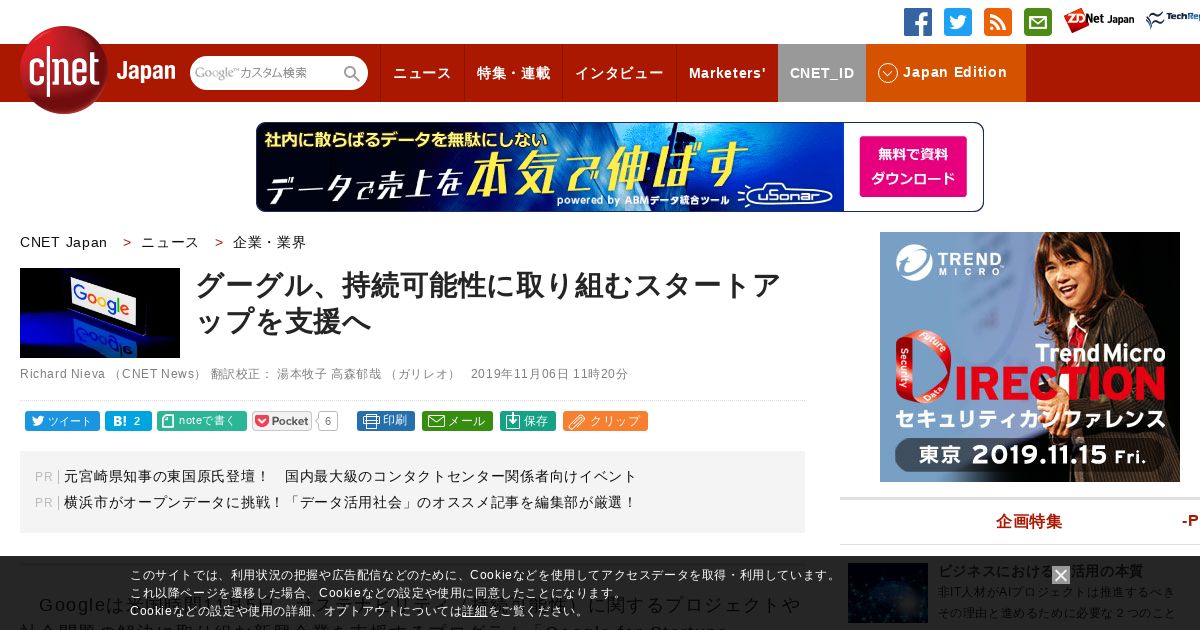Go to ニュース breadcrumb link
The image size is (1200, 630).
coord(170,242)
